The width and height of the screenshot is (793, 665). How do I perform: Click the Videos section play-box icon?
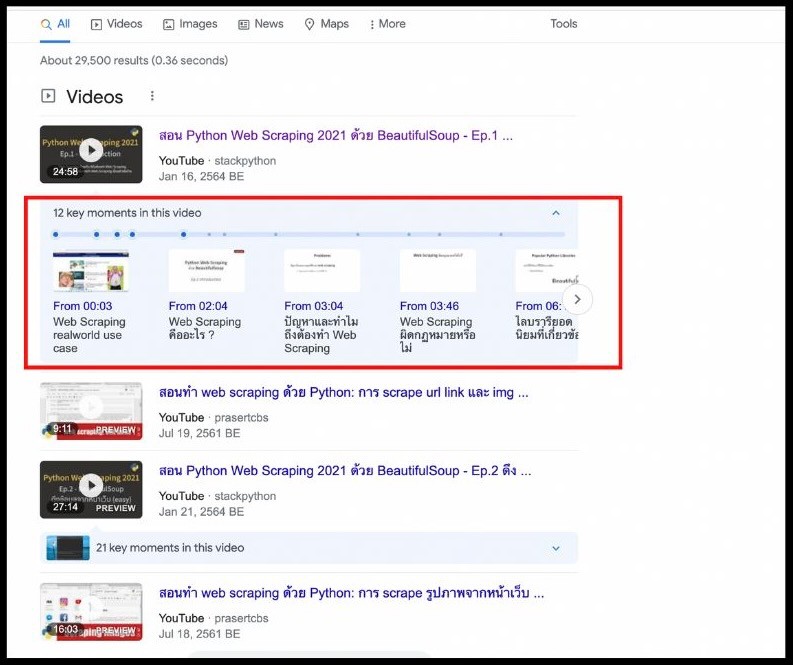pyautogui.click(x=48, y=96)
